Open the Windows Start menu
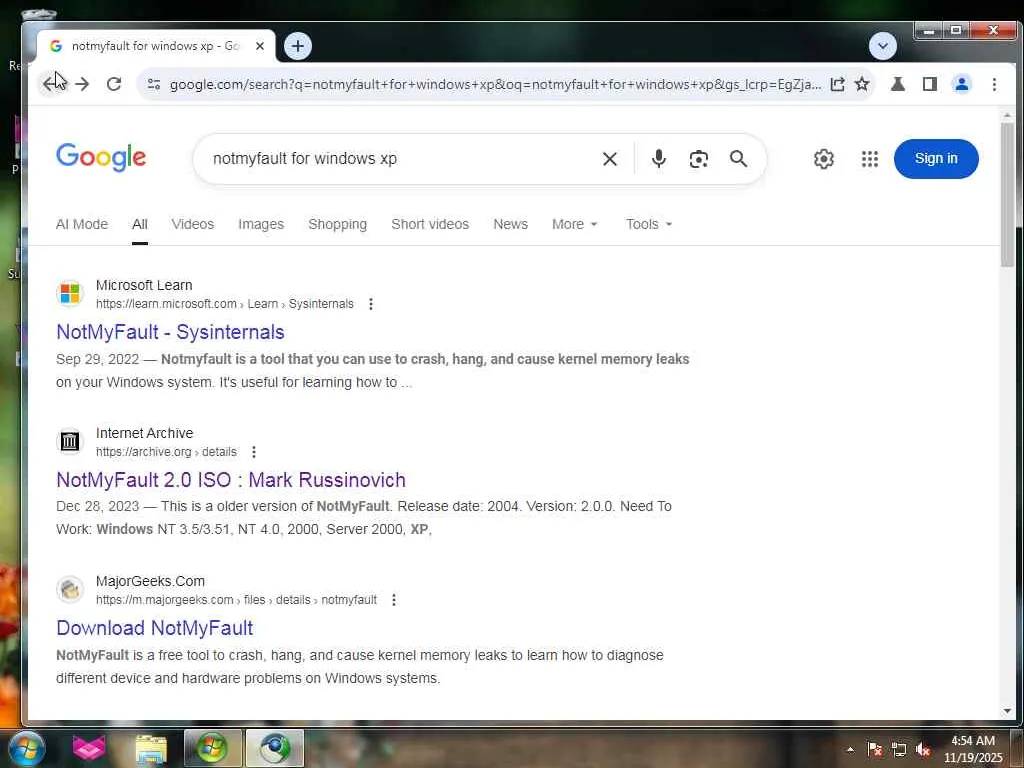The height and width of the screenshot is (768, 1024). coord(27,748)
